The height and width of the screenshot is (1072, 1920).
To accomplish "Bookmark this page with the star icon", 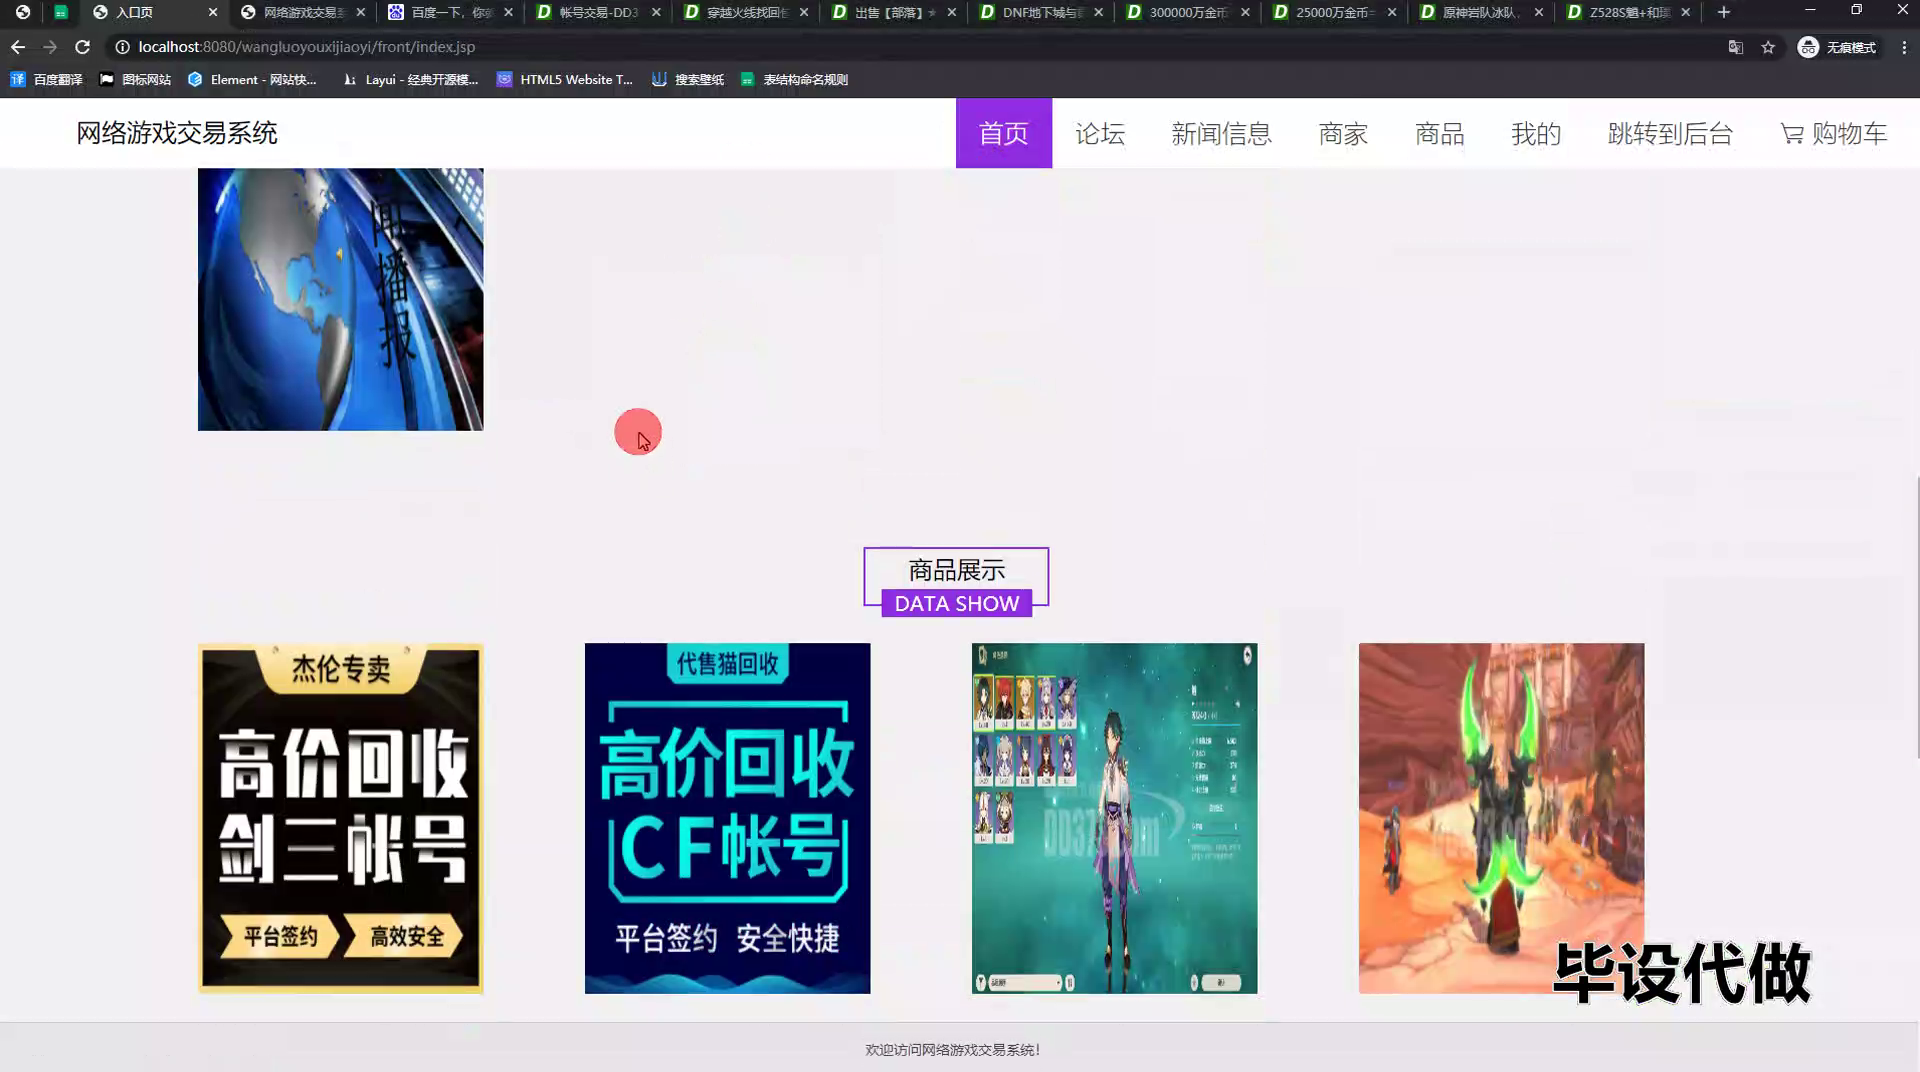I will click(x=1768, y=47).
